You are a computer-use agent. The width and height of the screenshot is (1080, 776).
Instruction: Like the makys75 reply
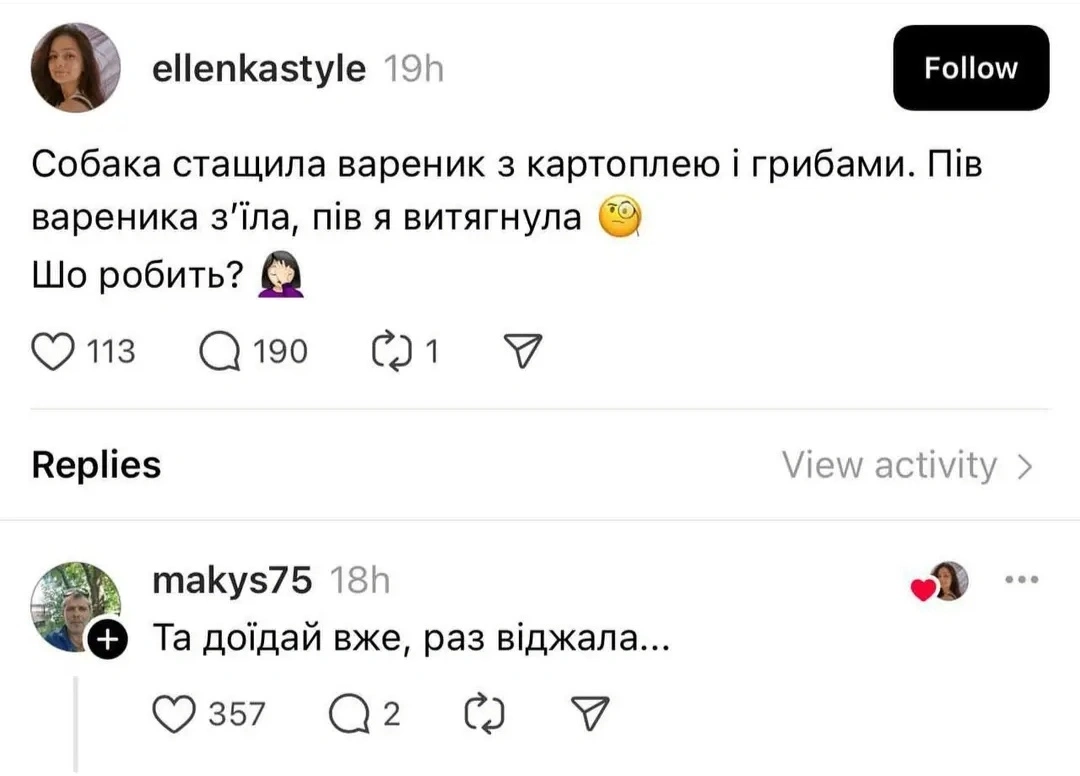[x=176, y=713]
